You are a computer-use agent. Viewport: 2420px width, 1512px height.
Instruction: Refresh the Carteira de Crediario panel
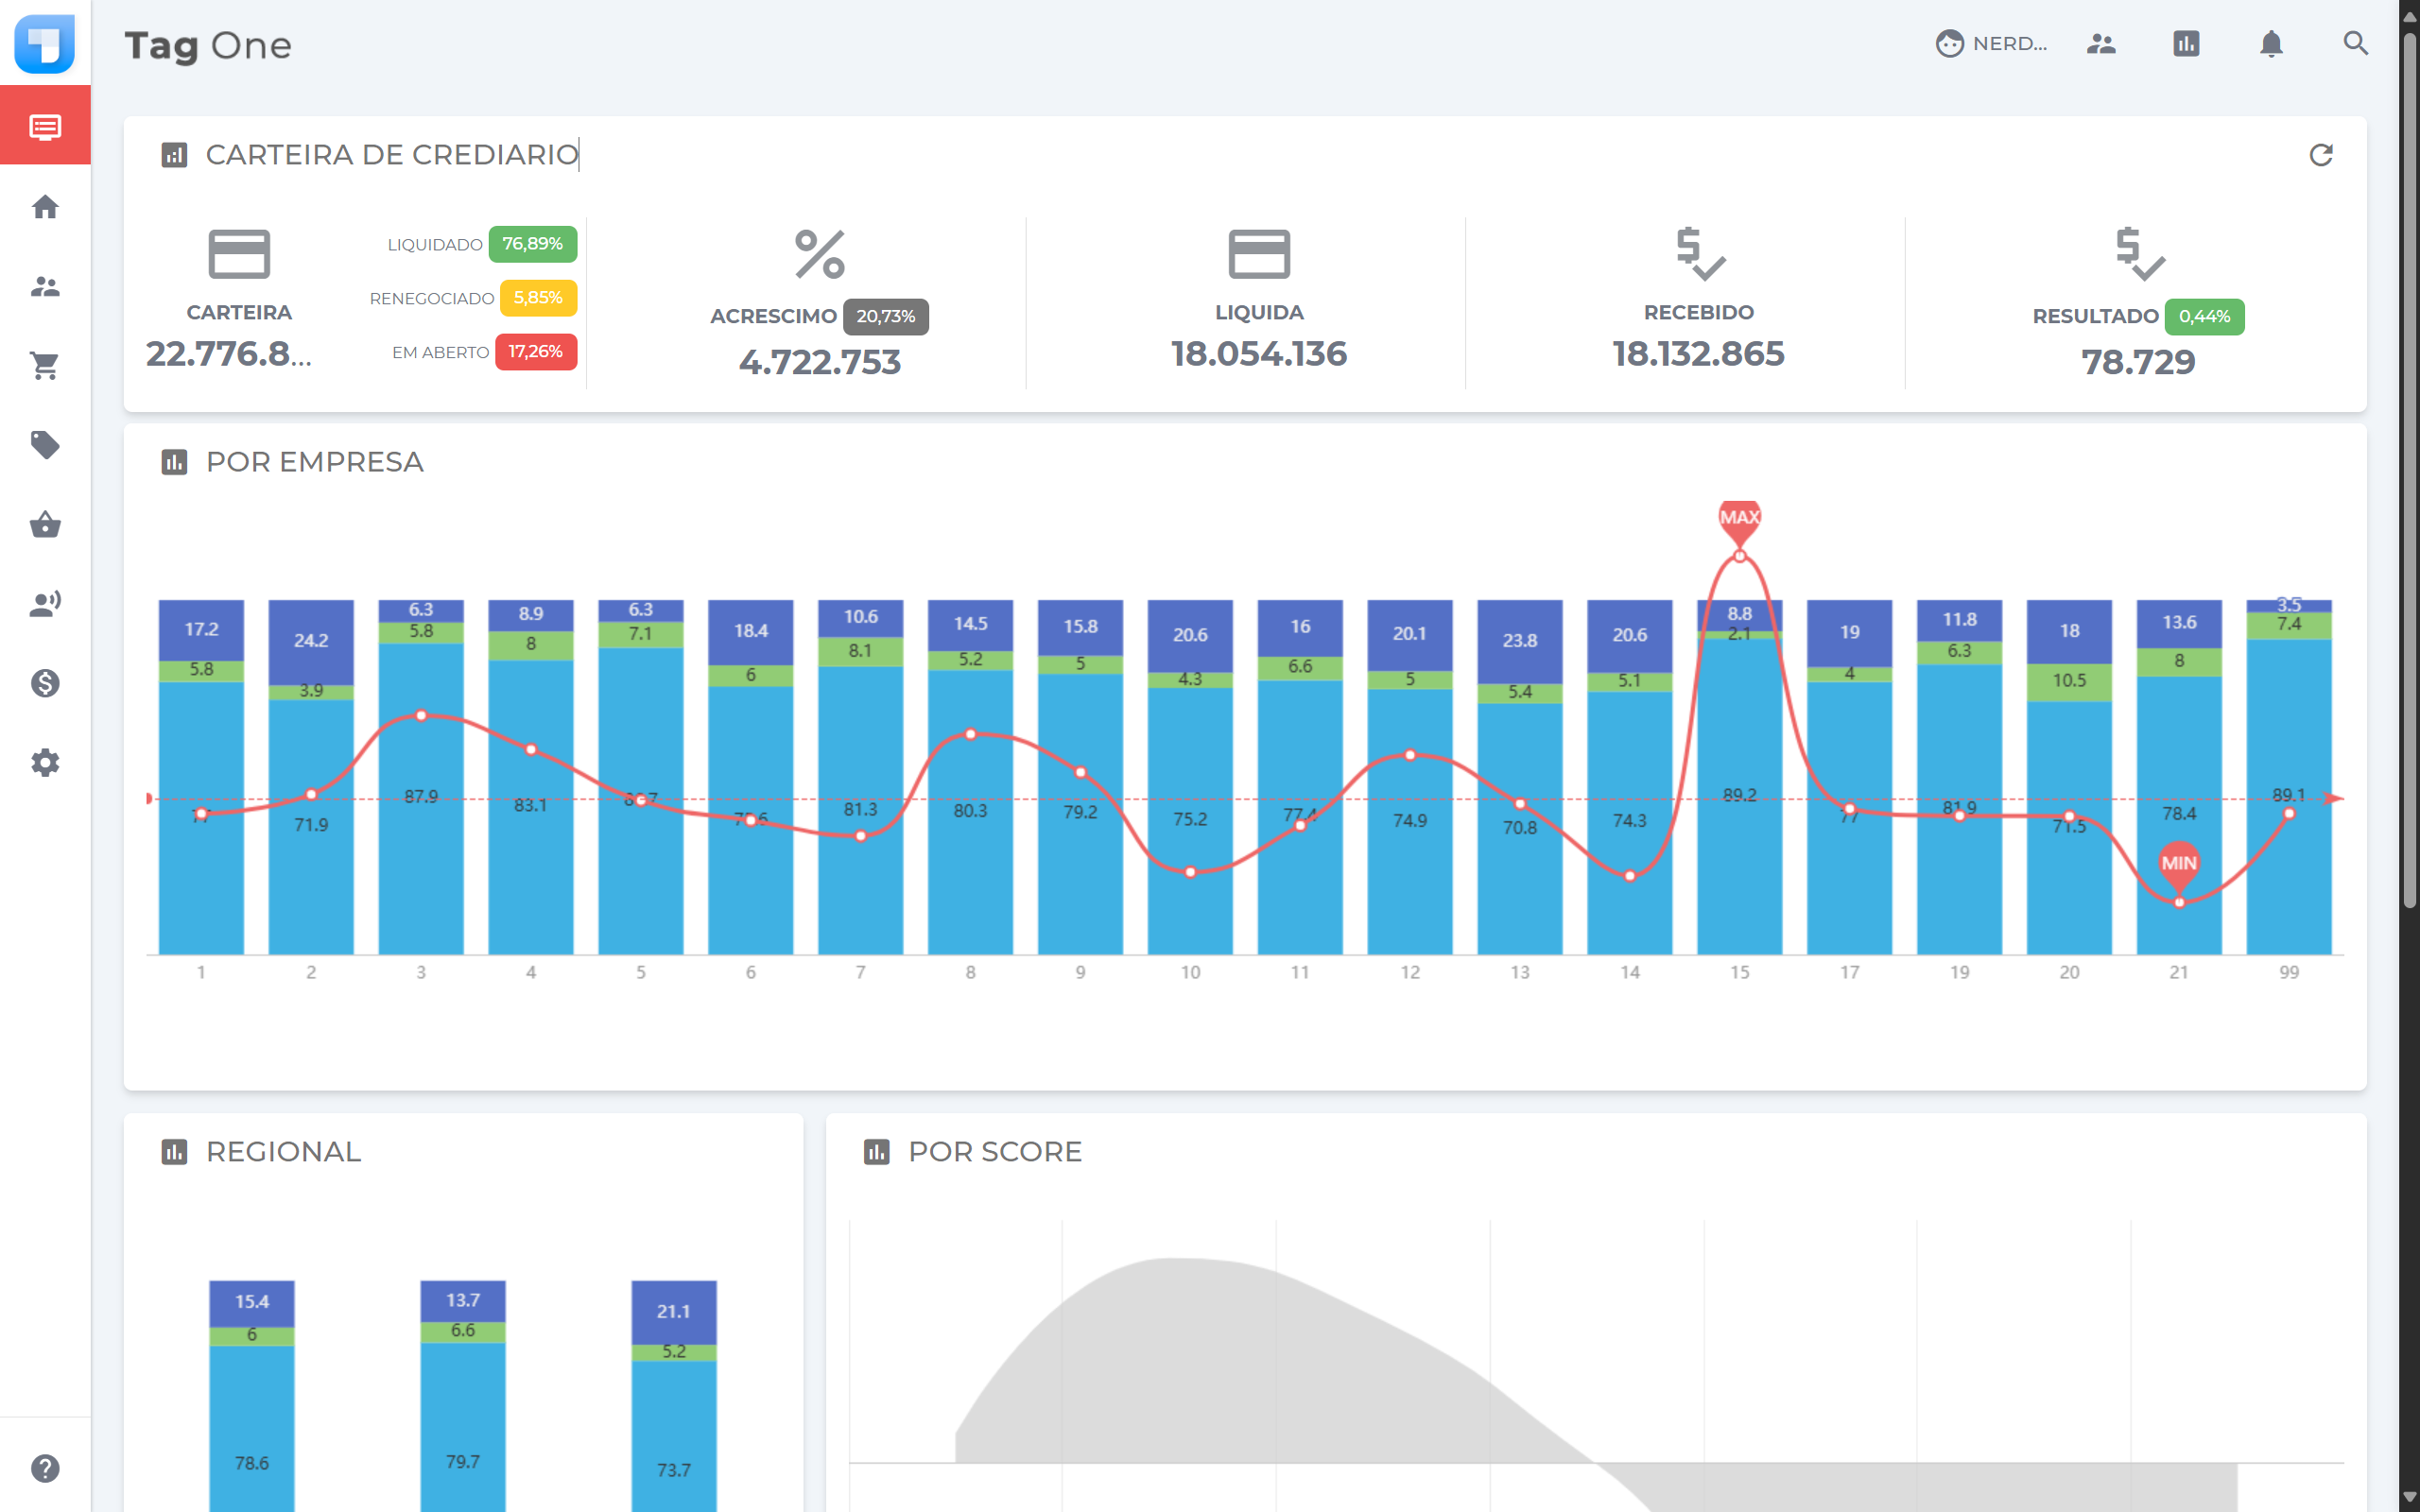tap(2320, 155)
